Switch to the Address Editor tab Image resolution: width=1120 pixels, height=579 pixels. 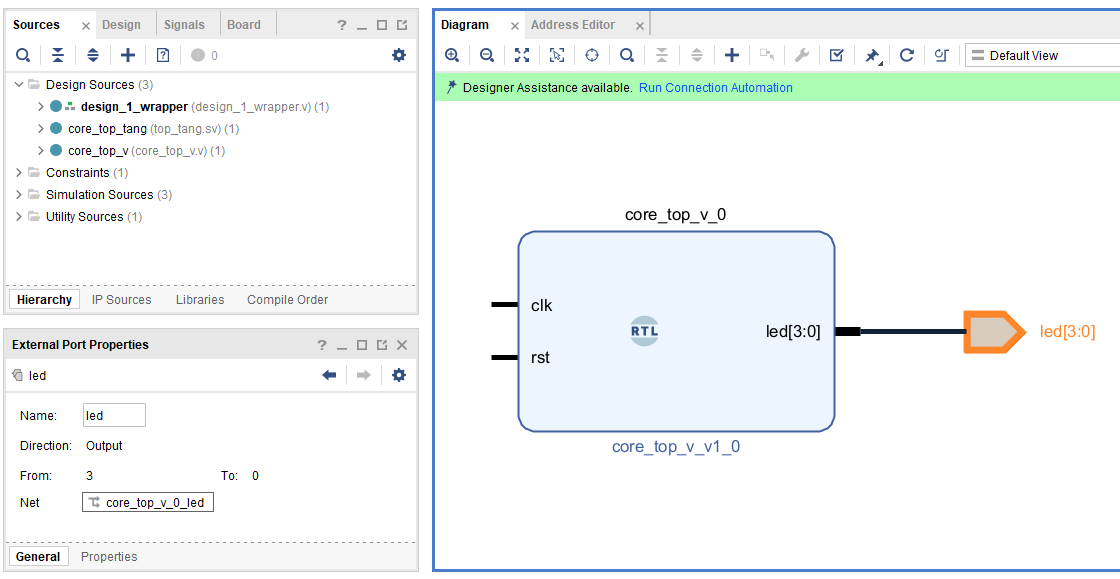click(x=573, y=24)
